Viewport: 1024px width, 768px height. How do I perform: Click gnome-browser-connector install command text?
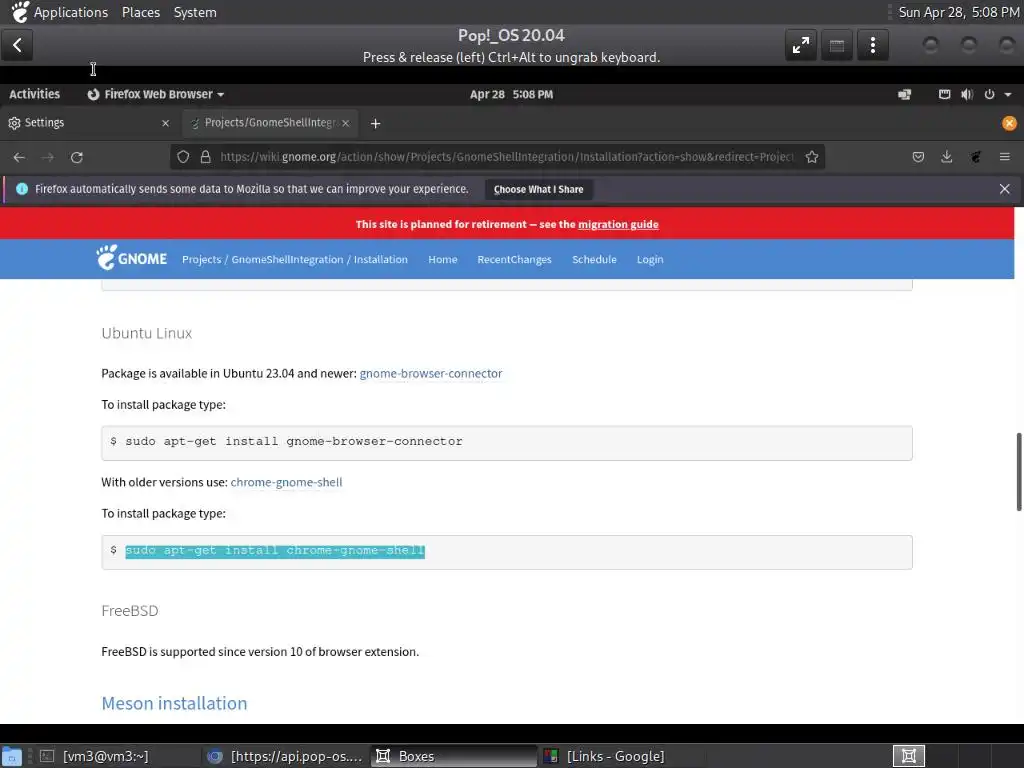coord(294,441)
